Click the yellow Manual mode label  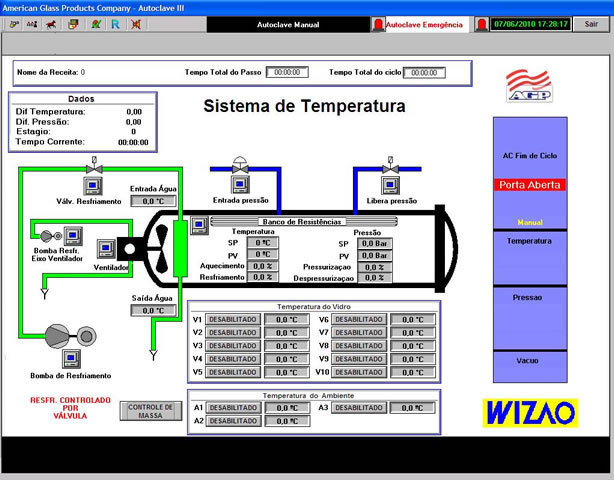pyautogui.click(x=530, y=222)
